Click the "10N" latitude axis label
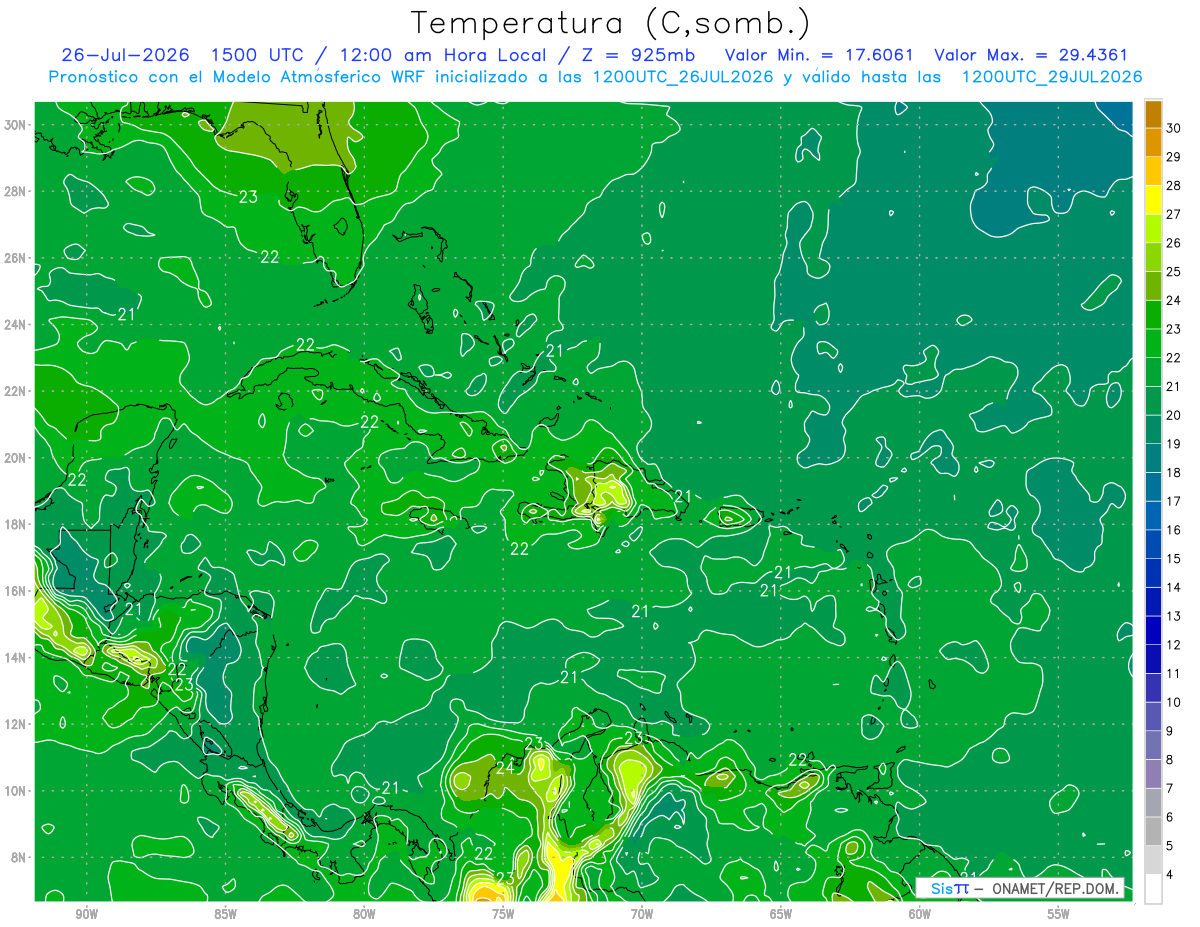The image size is (1200, 927). coord(15,791)
